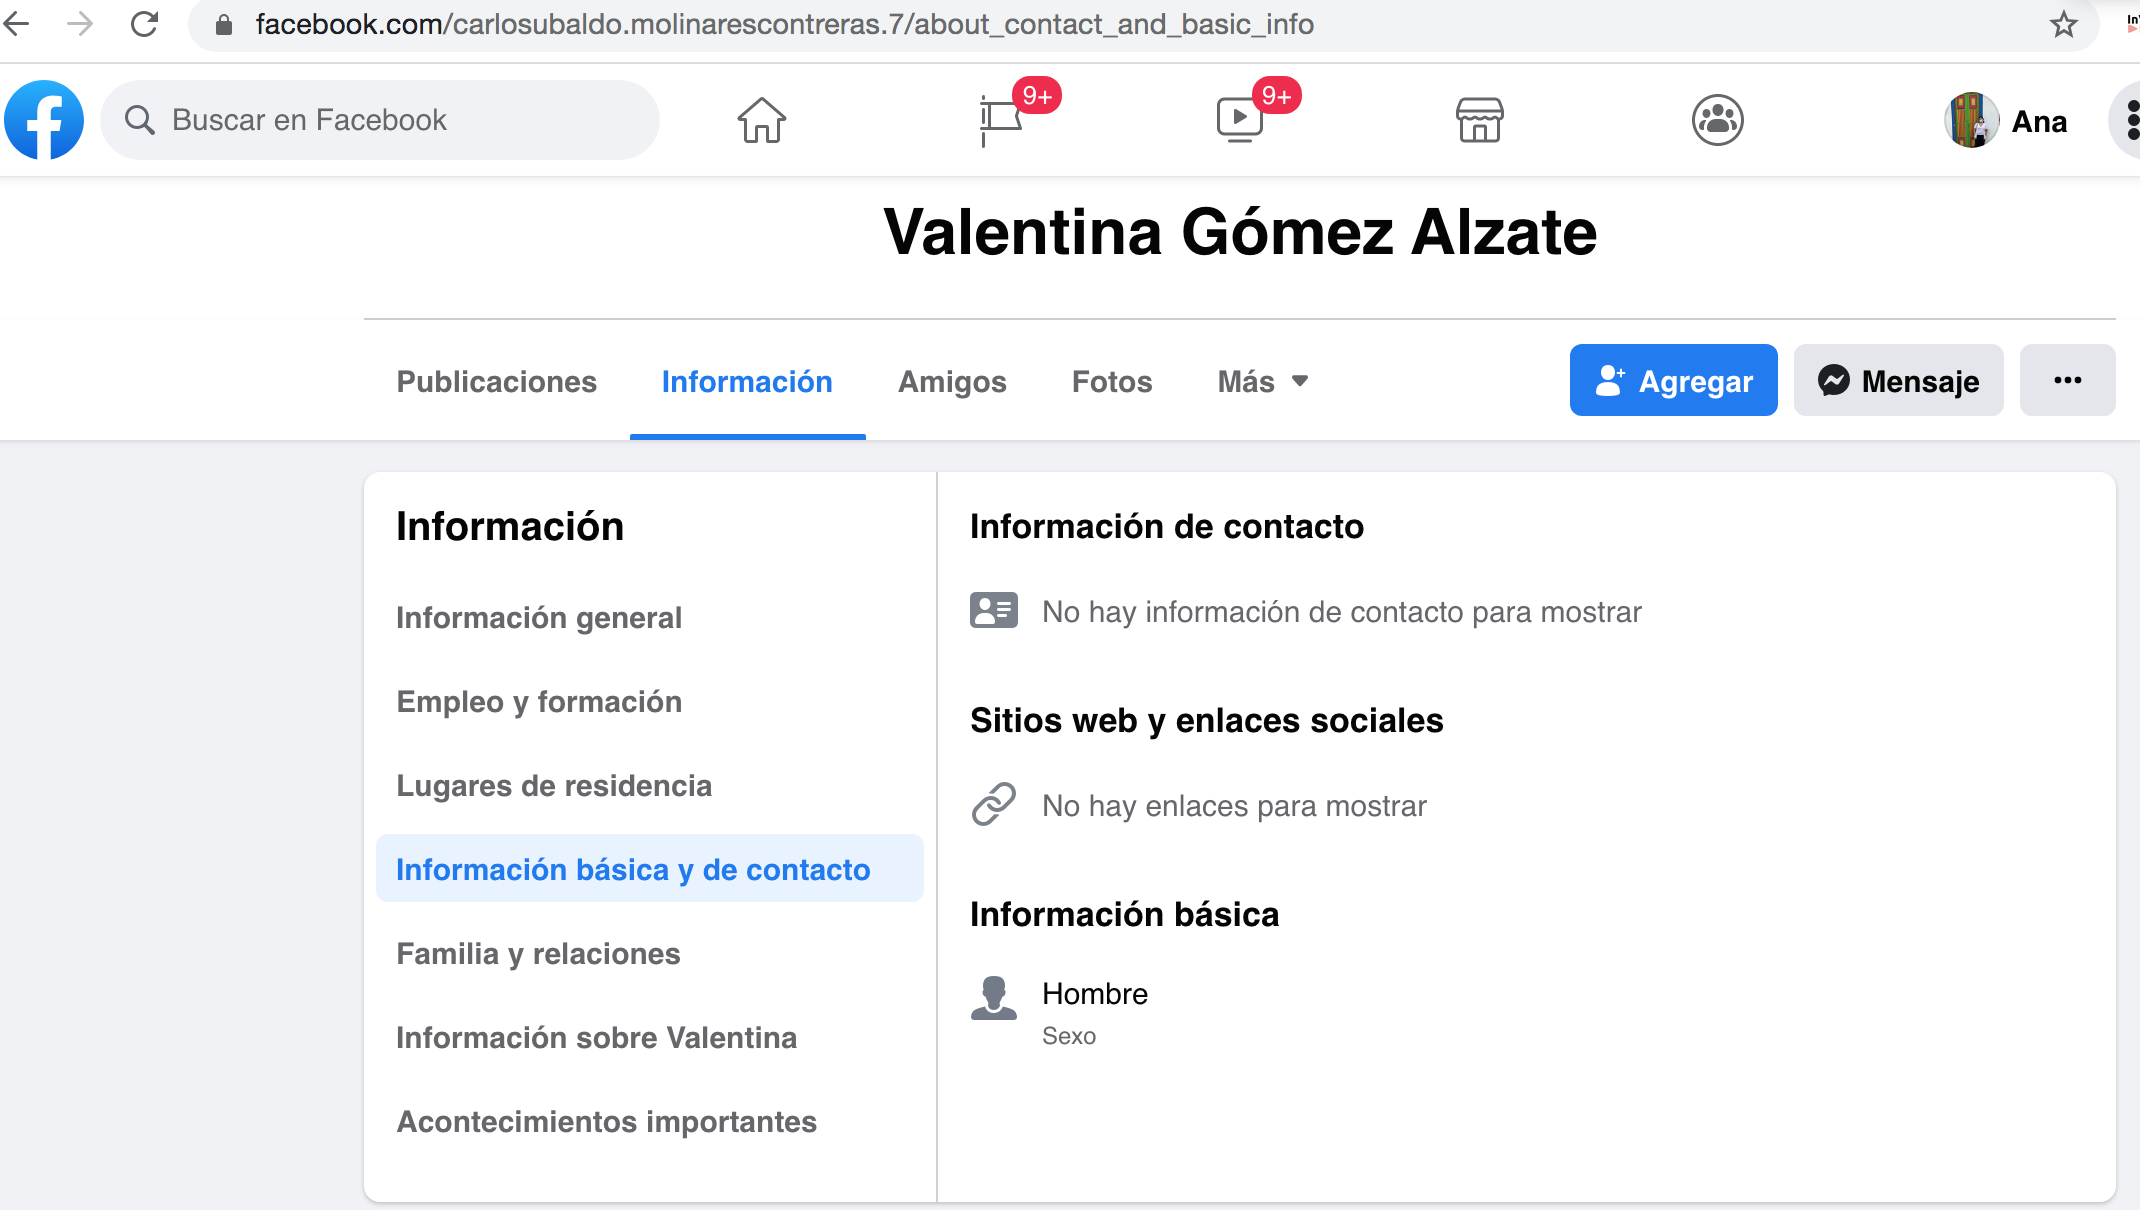Click the Ana profile name
The width and height of the screenshot is (2140, 1210).
tap(2039, 121)
